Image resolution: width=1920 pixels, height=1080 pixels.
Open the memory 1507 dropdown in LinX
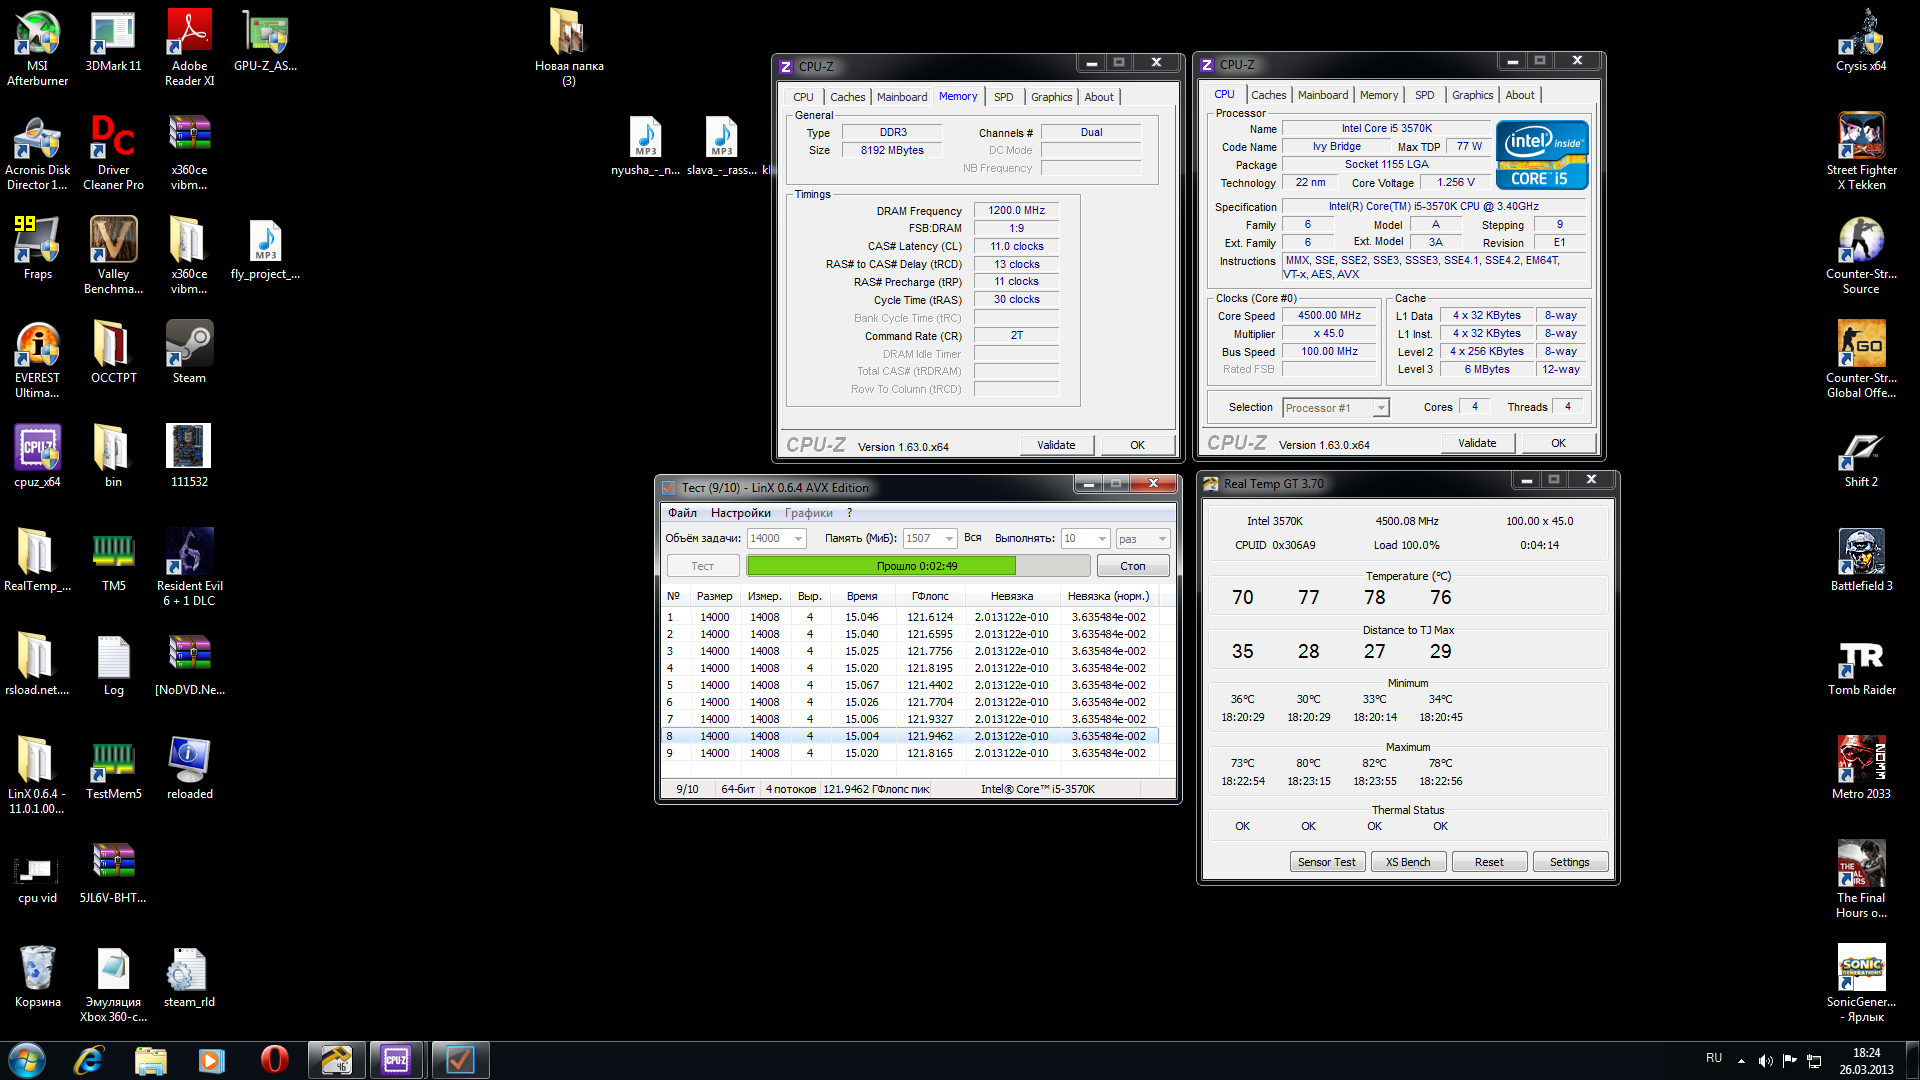pyautogui.click(x=948, y=539)
